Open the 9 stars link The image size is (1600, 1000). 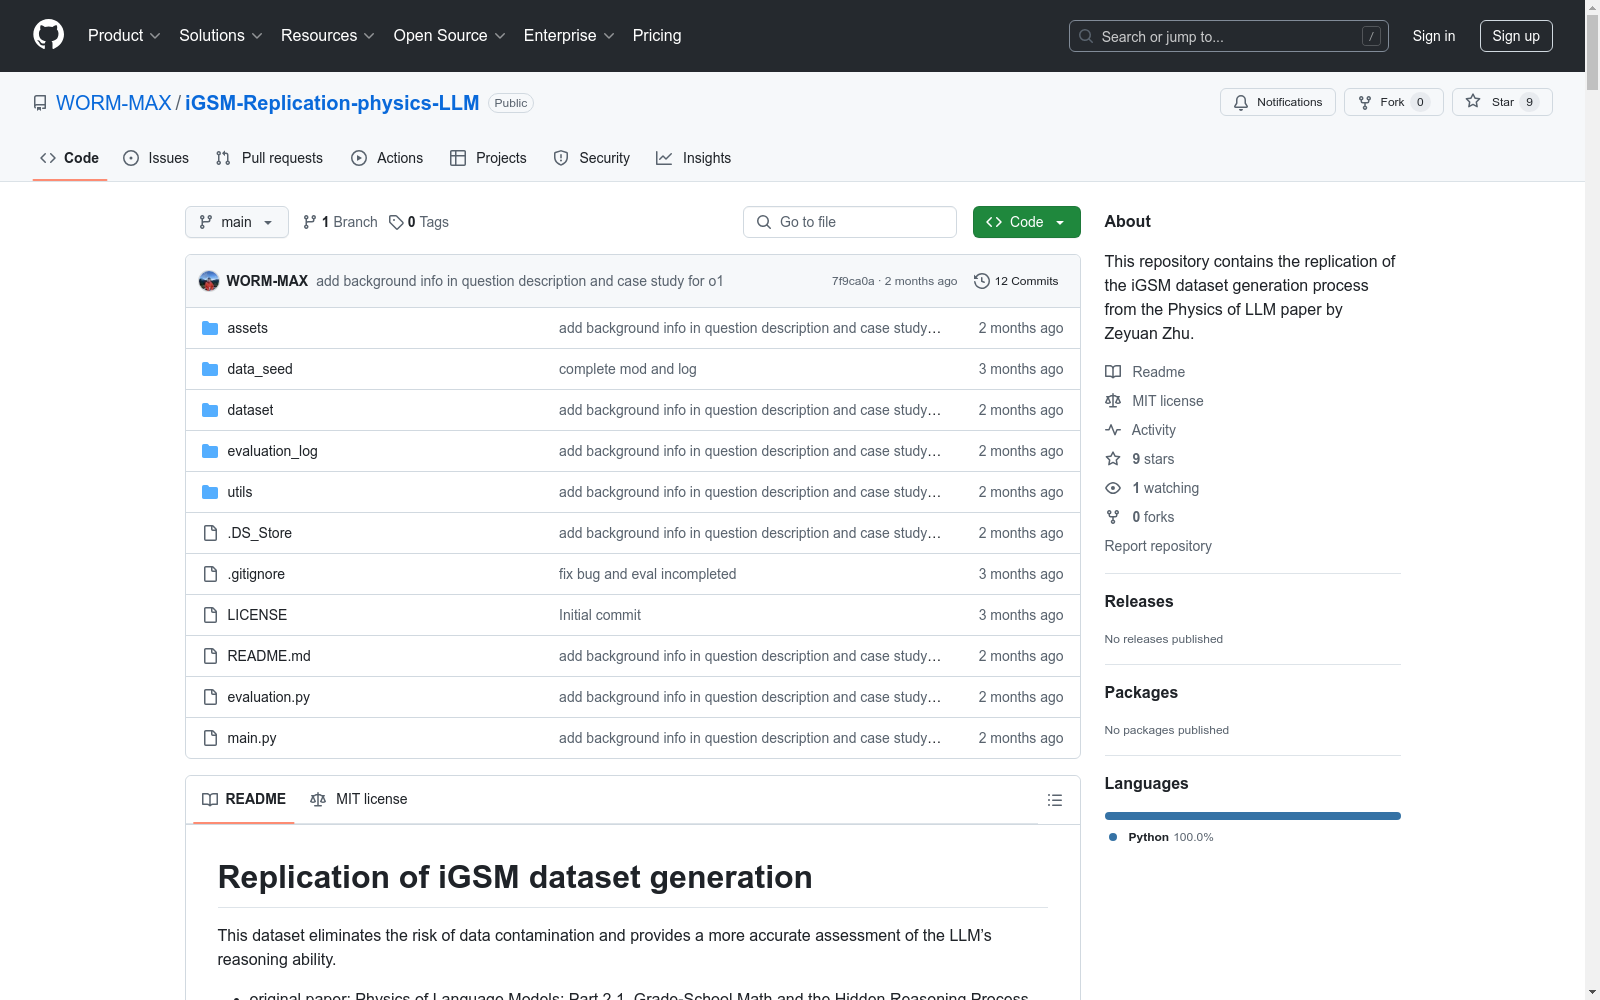click(x=1153, y=459)
